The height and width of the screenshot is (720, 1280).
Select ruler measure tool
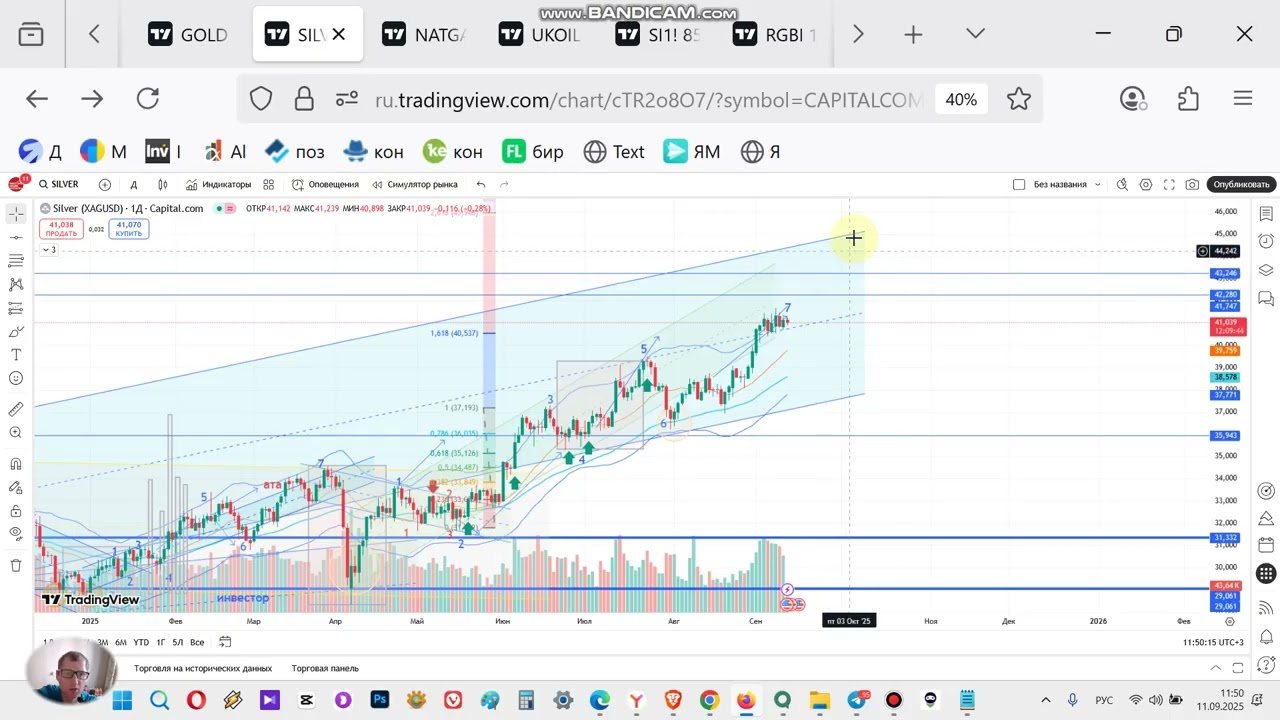coord(16,409)
